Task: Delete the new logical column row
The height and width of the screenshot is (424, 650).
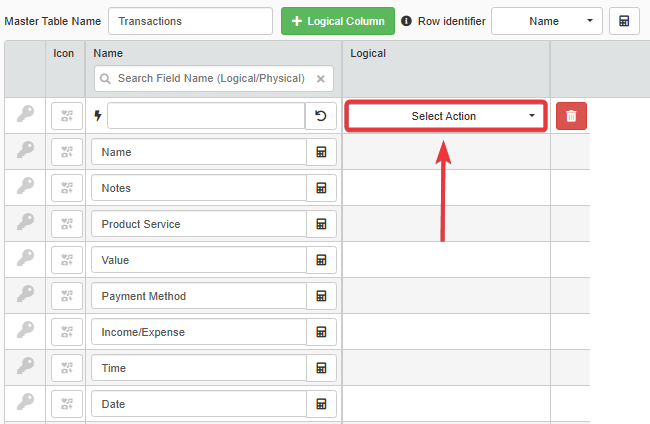Action: click(x=571, y=116)
